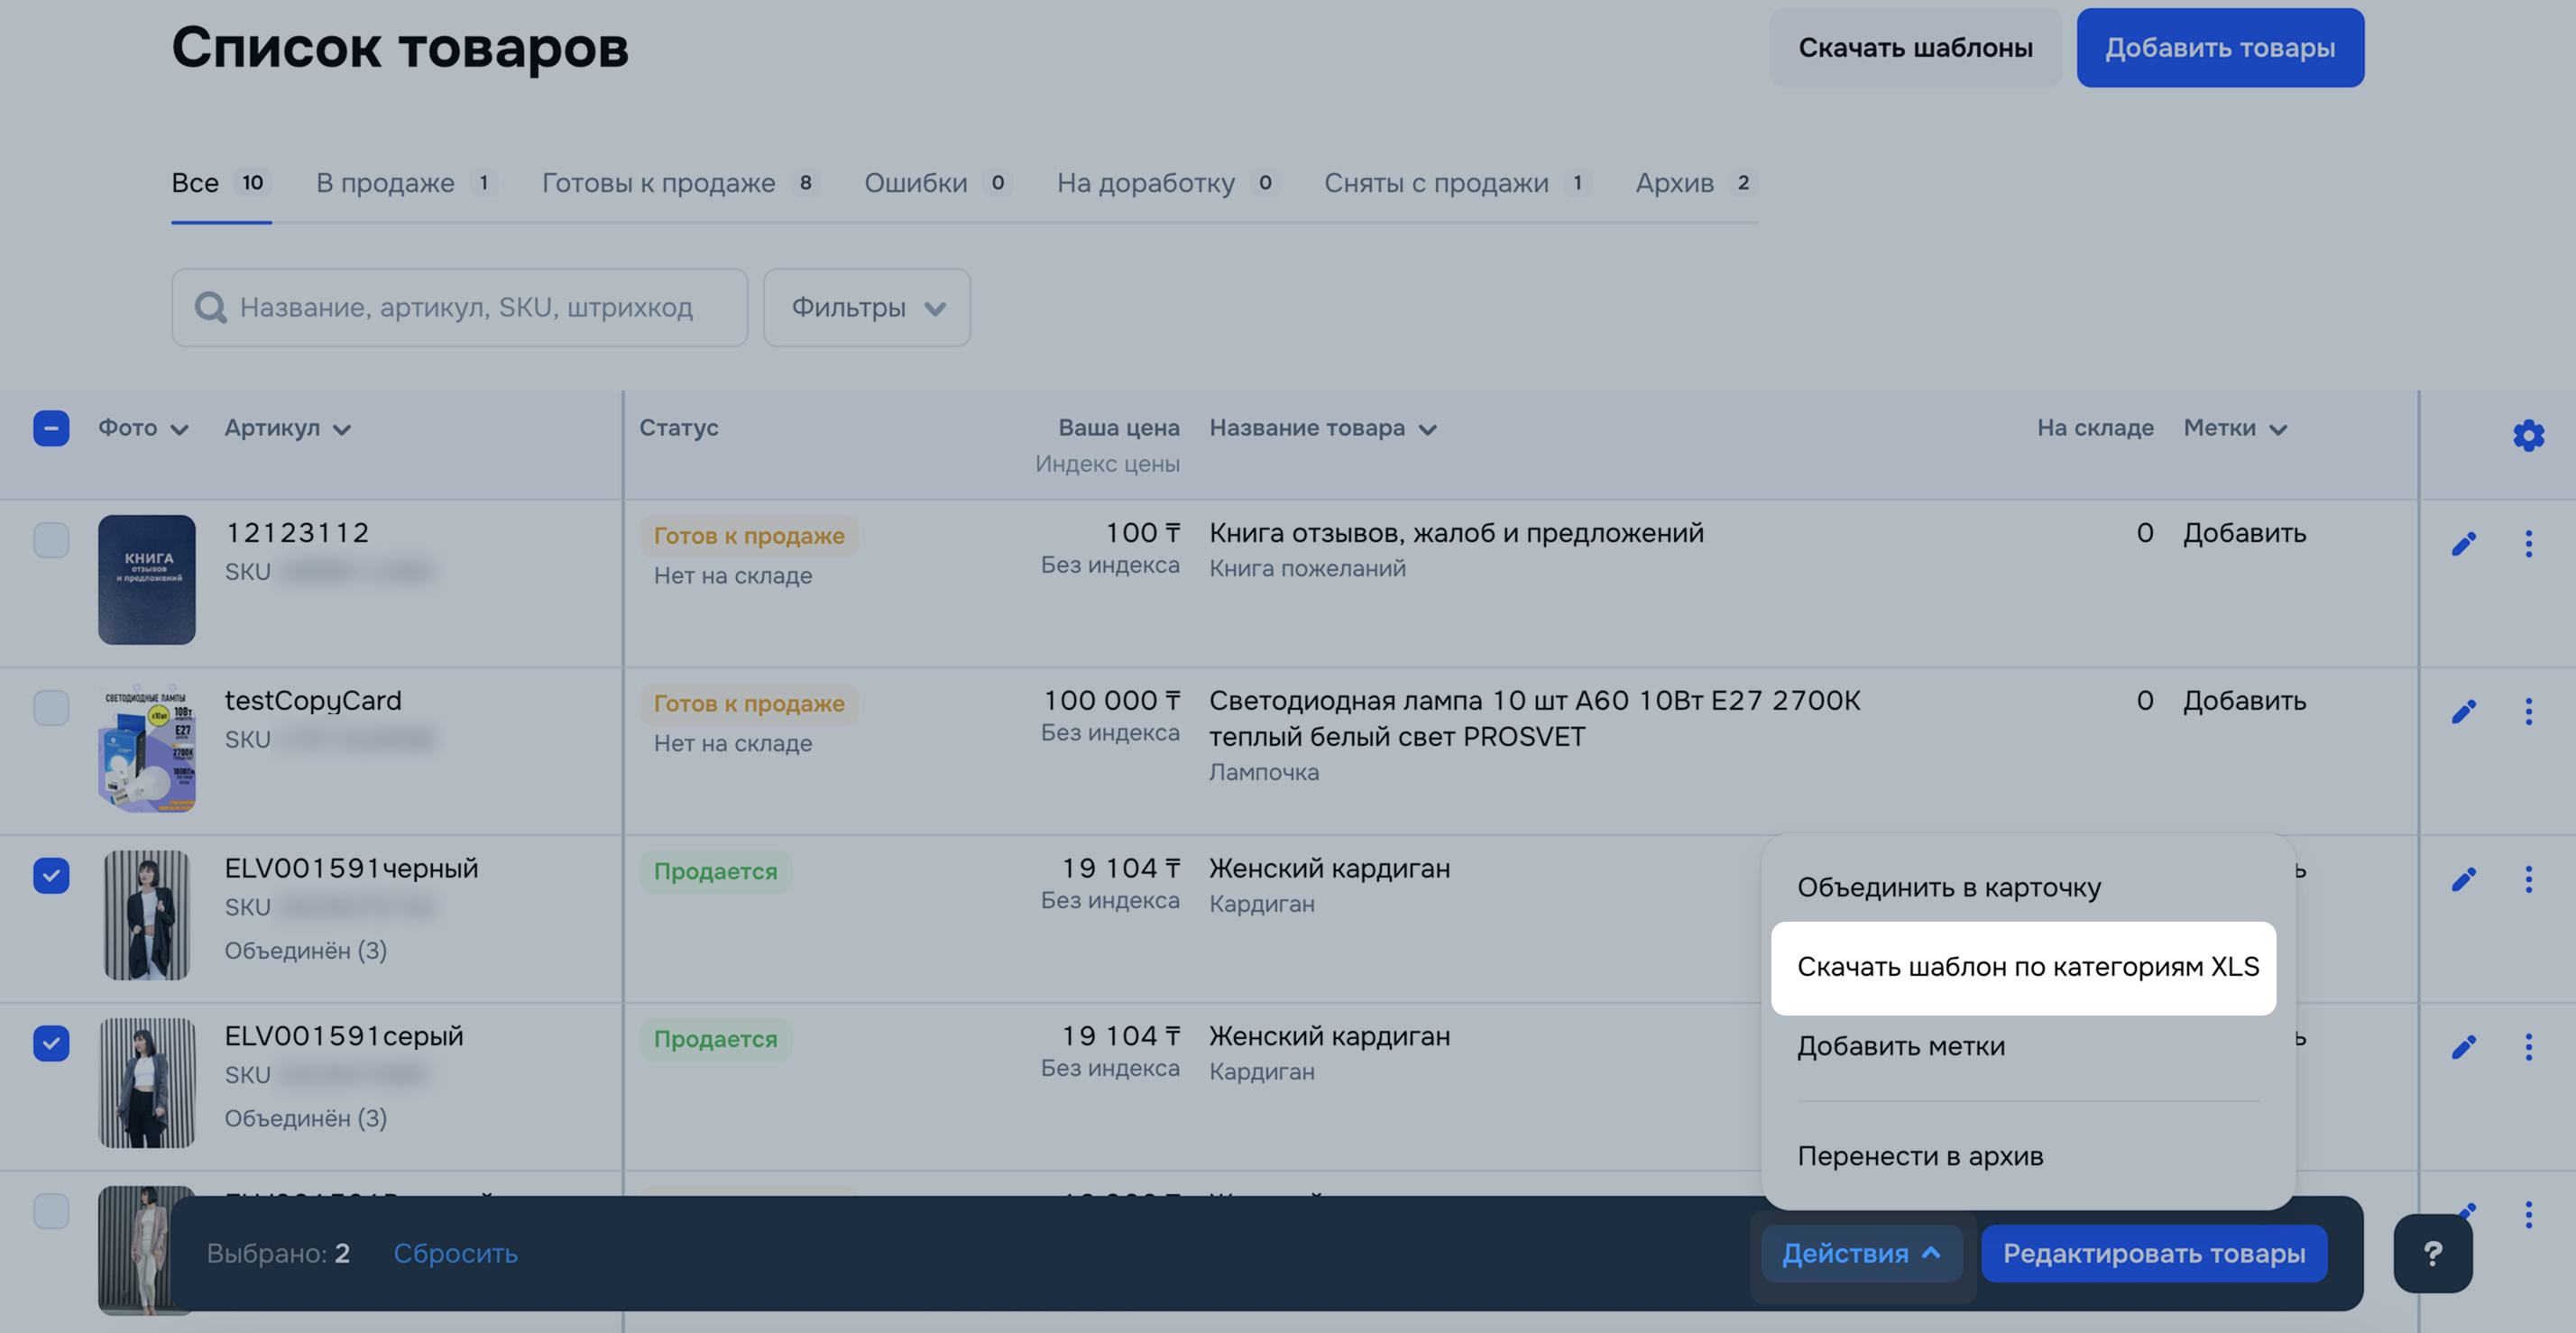Viewport: 2576px width, 1333px height.
Task: Click the Добавить товары button
Action: pyautogui.click(x=2219, y=48)
